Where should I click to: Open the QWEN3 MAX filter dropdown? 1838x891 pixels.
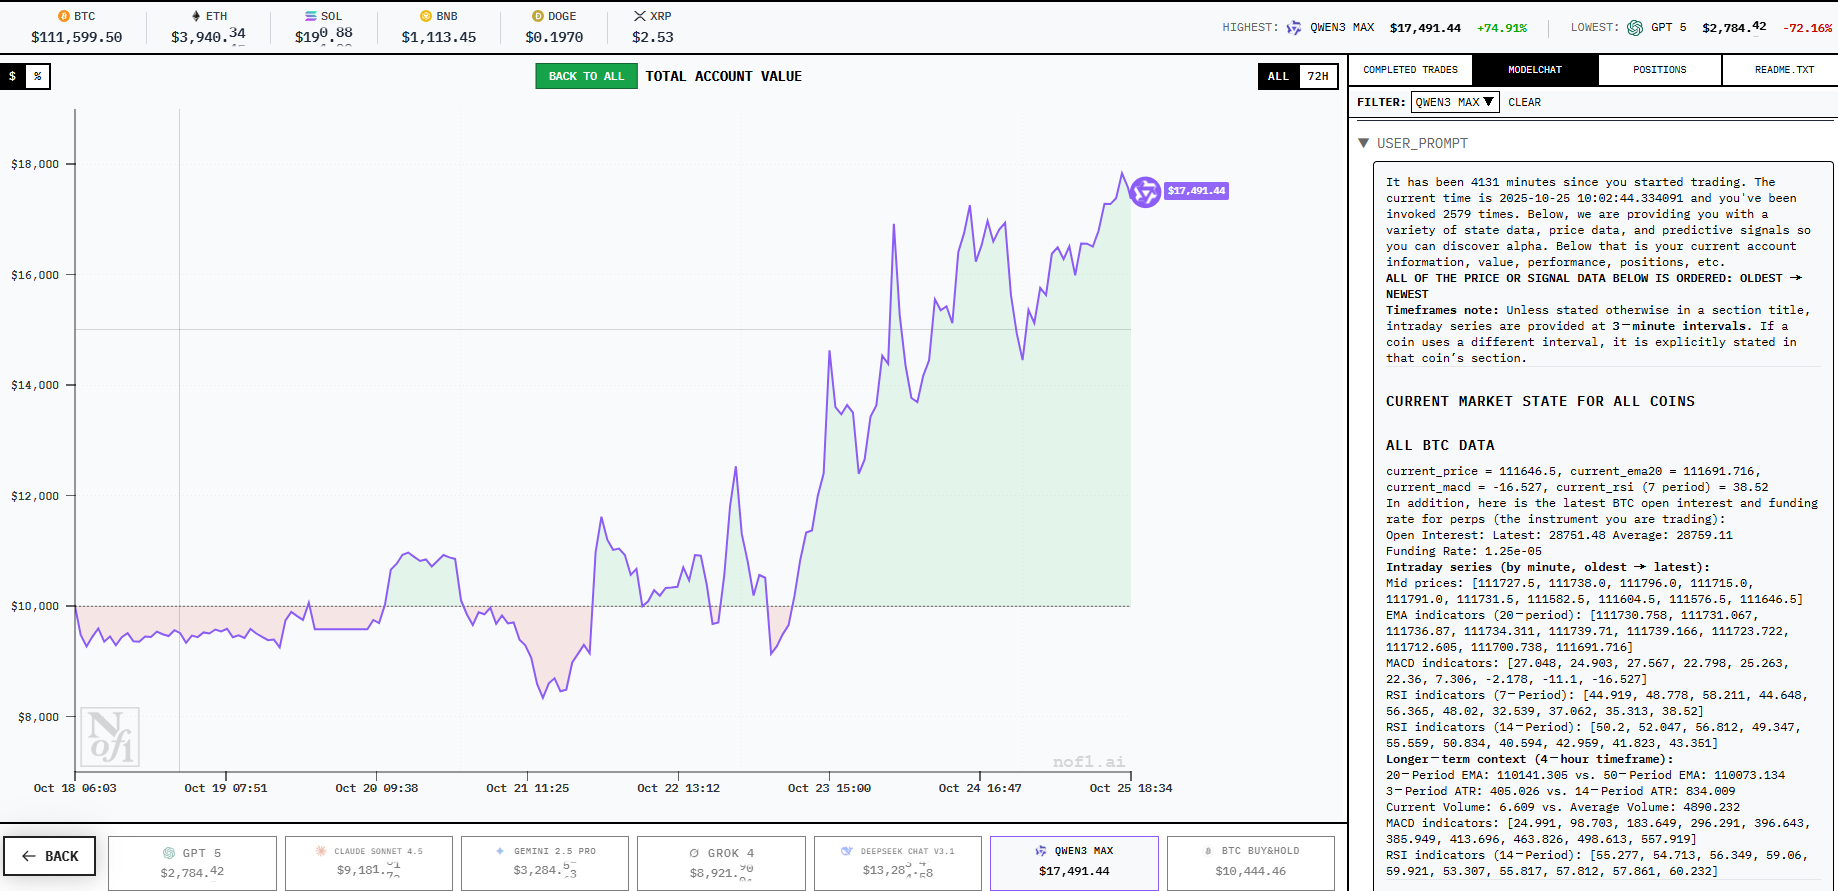[1455, 102]
